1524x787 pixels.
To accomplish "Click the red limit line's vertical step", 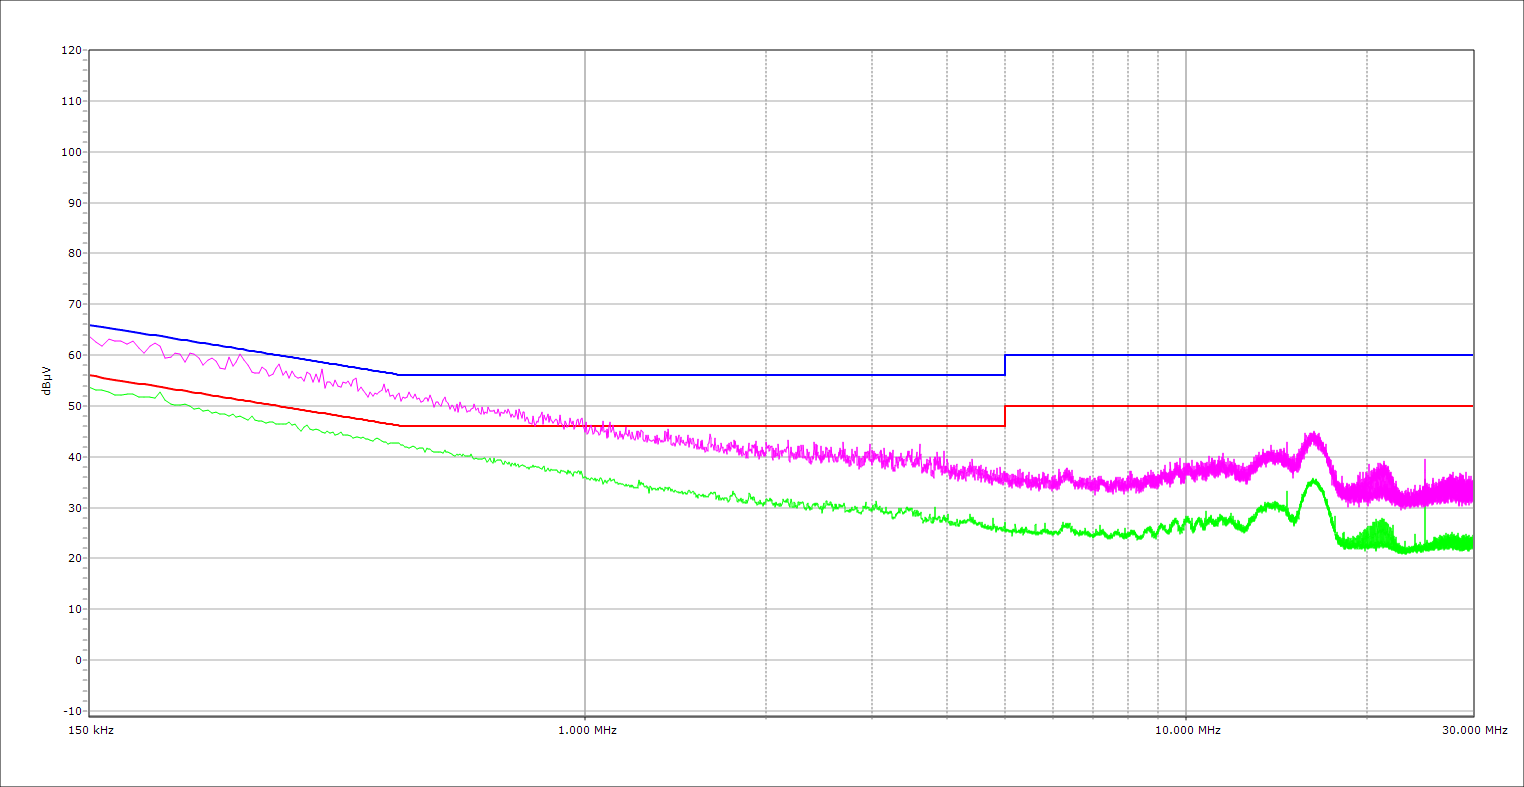I will (1005, 416).
